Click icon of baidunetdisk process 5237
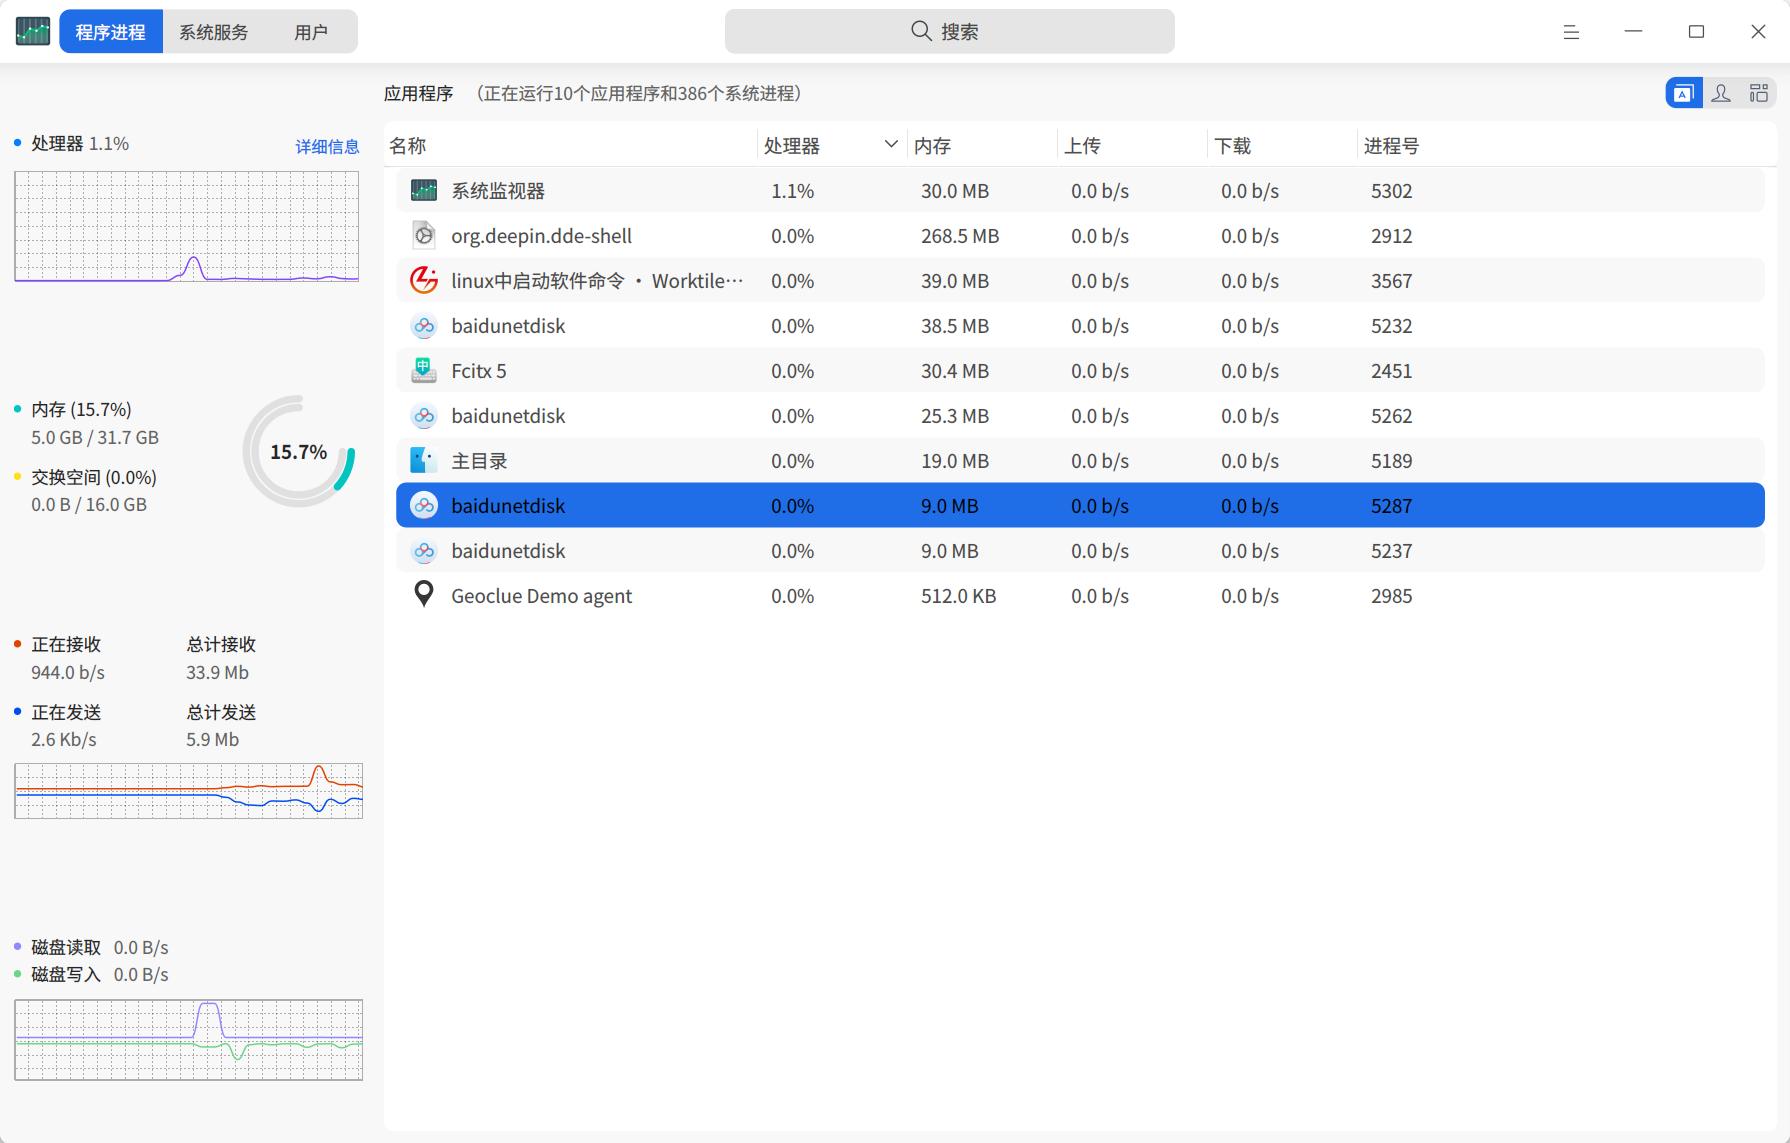The height and width of the screenshot is (1143, 1790). point(424,550)
